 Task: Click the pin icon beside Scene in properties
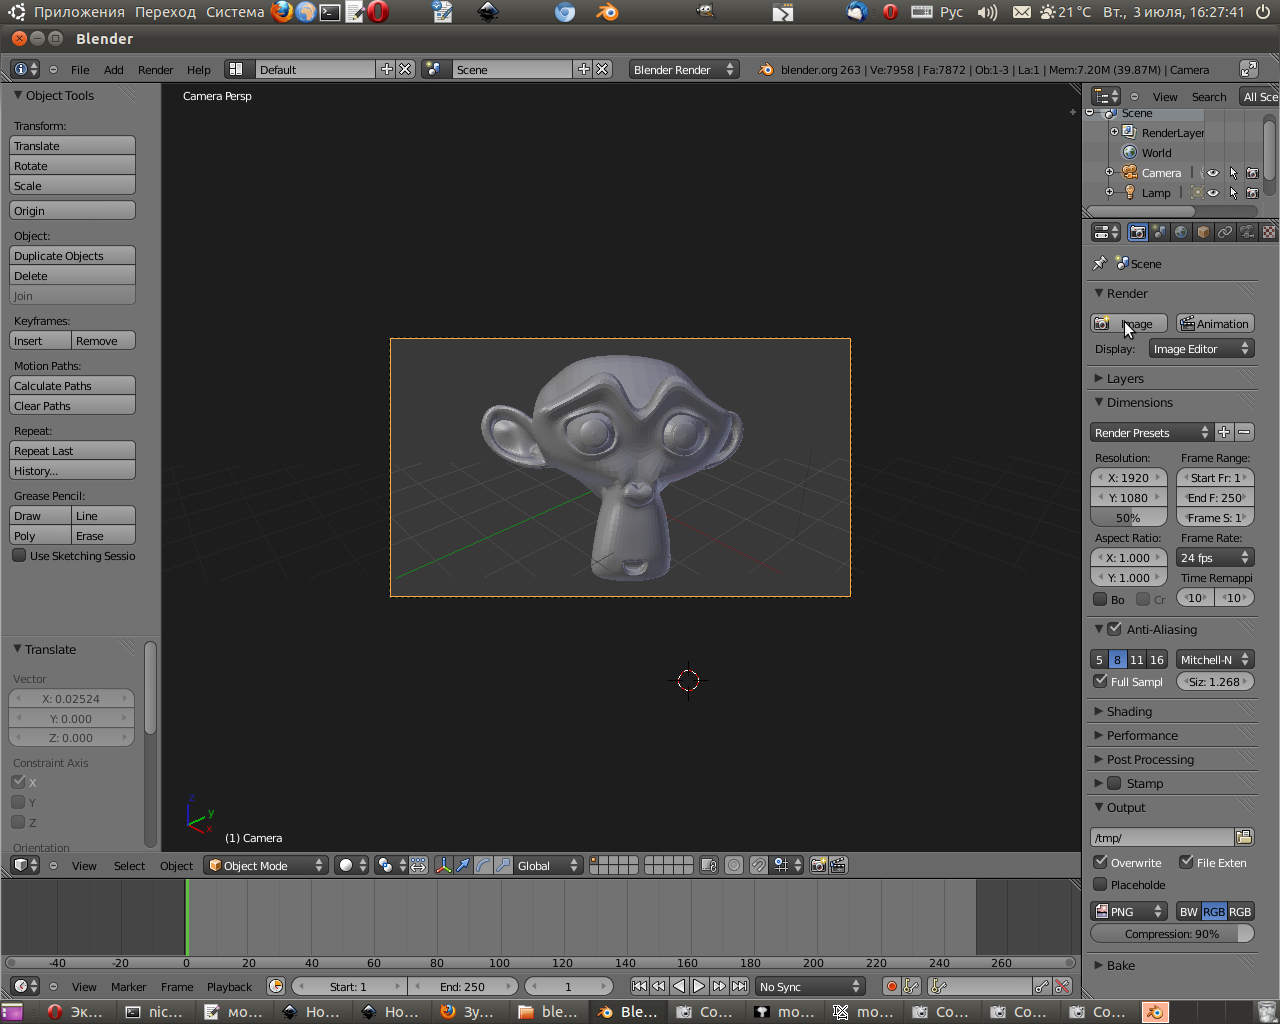tap(1100, 263)
